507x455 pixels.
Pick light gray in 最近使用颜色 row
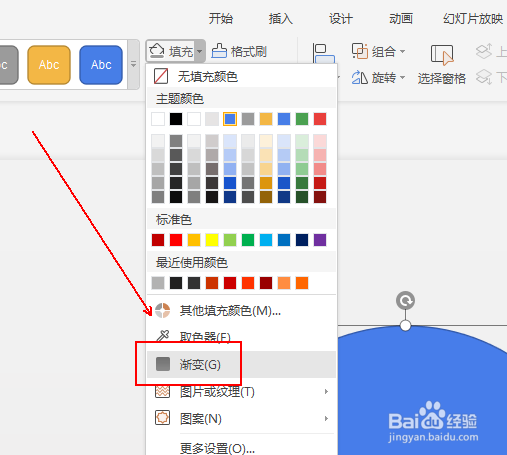pyautogui.click(x=158, y=283)
